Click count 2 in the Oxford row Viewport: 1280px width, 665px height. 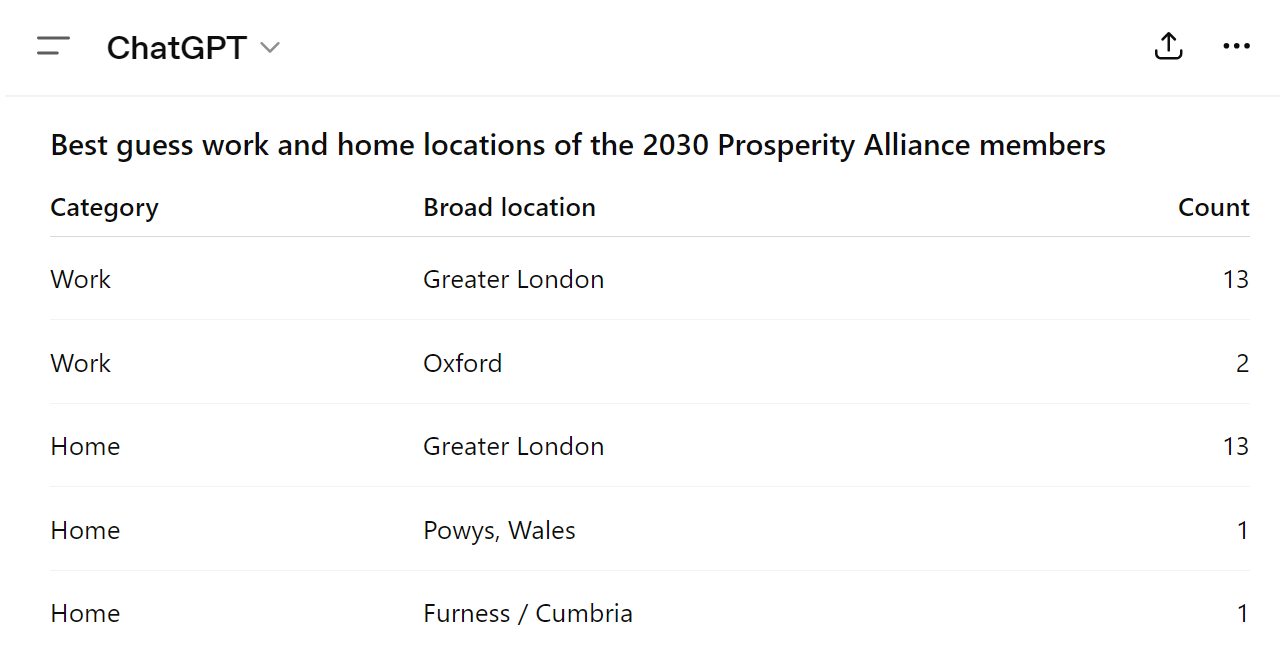pyautogui.click(x=1242, y=363)
